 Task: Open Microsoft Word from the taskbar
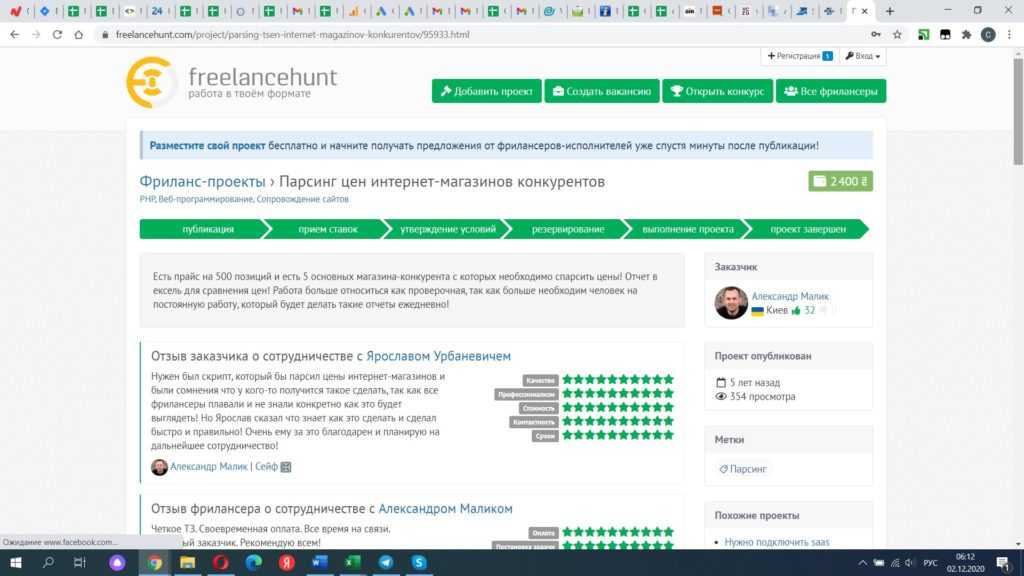click(319, 562)
